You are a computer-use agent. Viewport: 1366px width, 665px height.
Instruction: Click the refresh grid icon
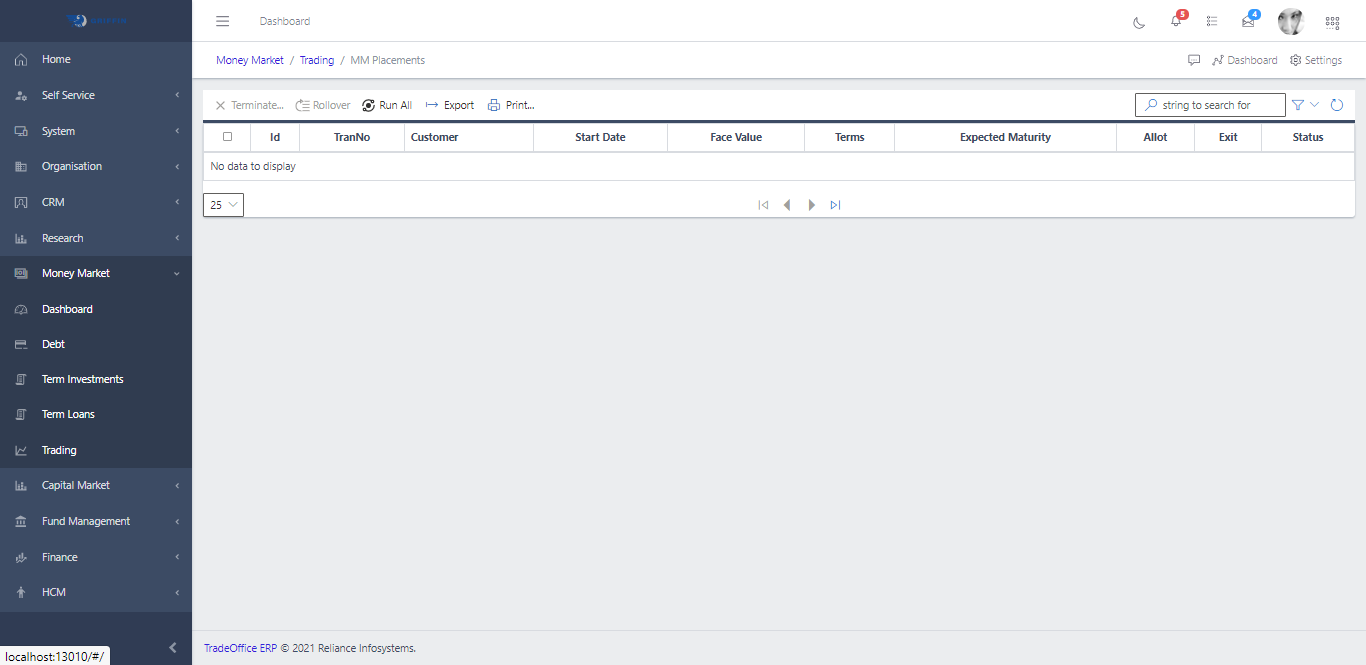pyautogui.click(x=1336, y=105)
